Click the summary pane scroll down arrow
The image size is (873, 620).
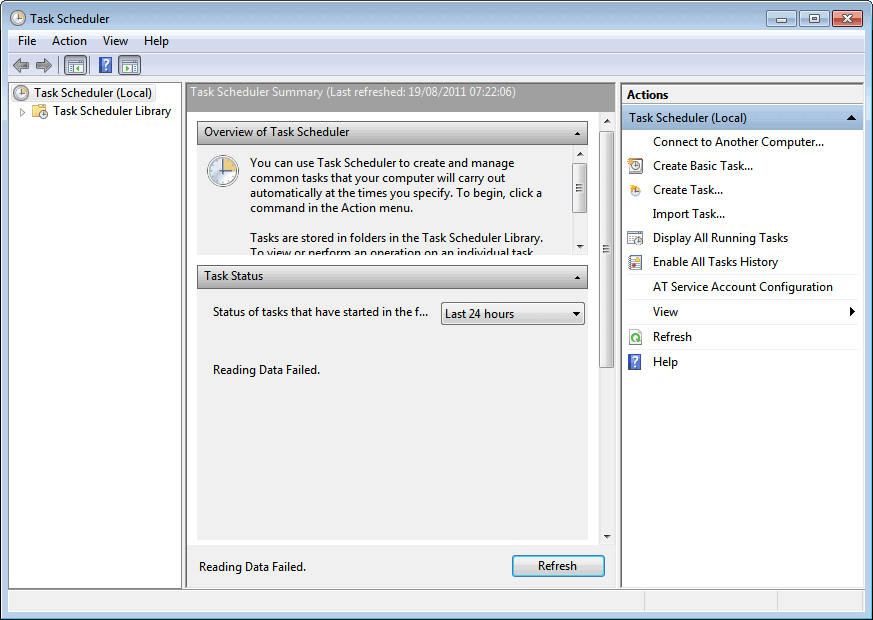click(x=607, y=537)
